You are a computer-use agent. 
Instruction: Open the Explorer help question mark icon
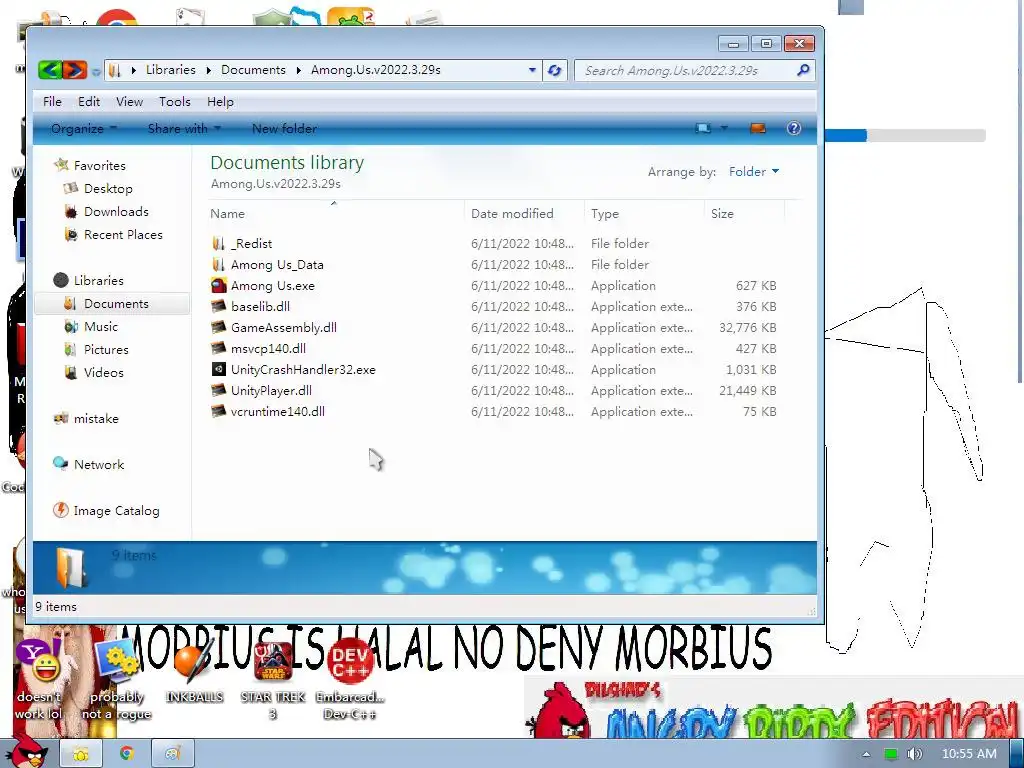tap(793, 128)
